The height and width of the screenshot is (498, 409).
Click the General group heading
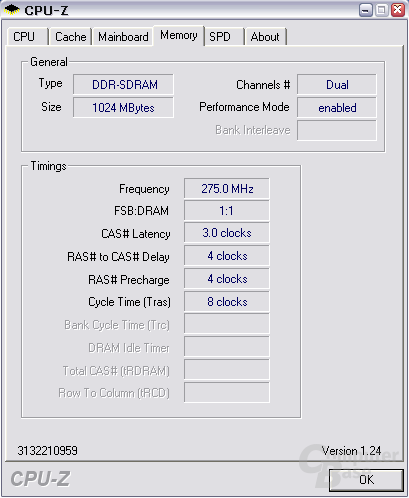(x=49, y=62)
